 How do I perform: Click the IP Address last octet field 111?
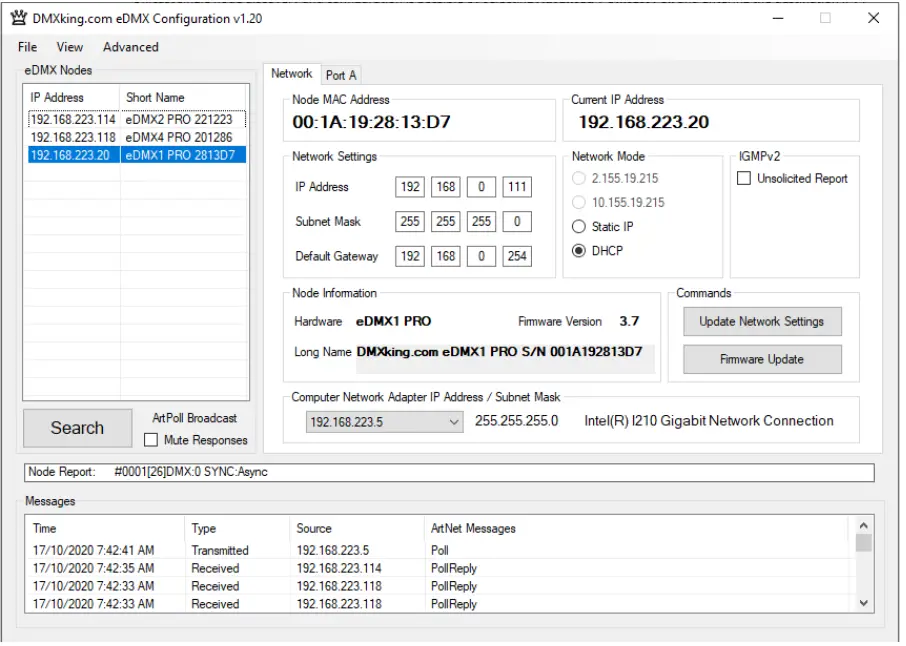click(x=517, y=187)
